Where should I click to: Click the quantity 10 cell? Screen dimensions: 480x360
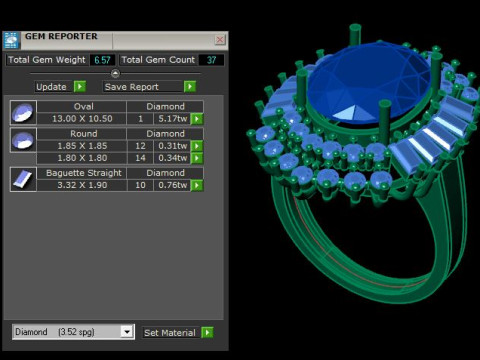[x=140, y=185]
